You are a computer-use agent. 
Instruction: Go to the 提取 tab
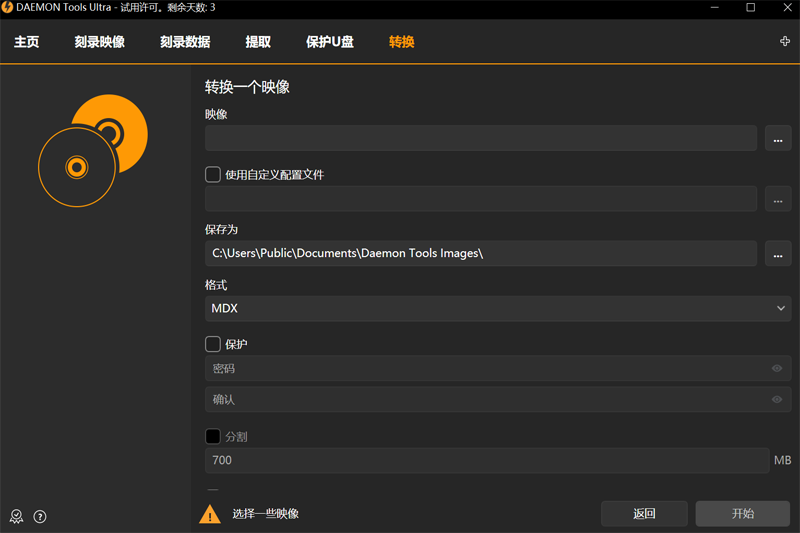[x=258, y=42]
